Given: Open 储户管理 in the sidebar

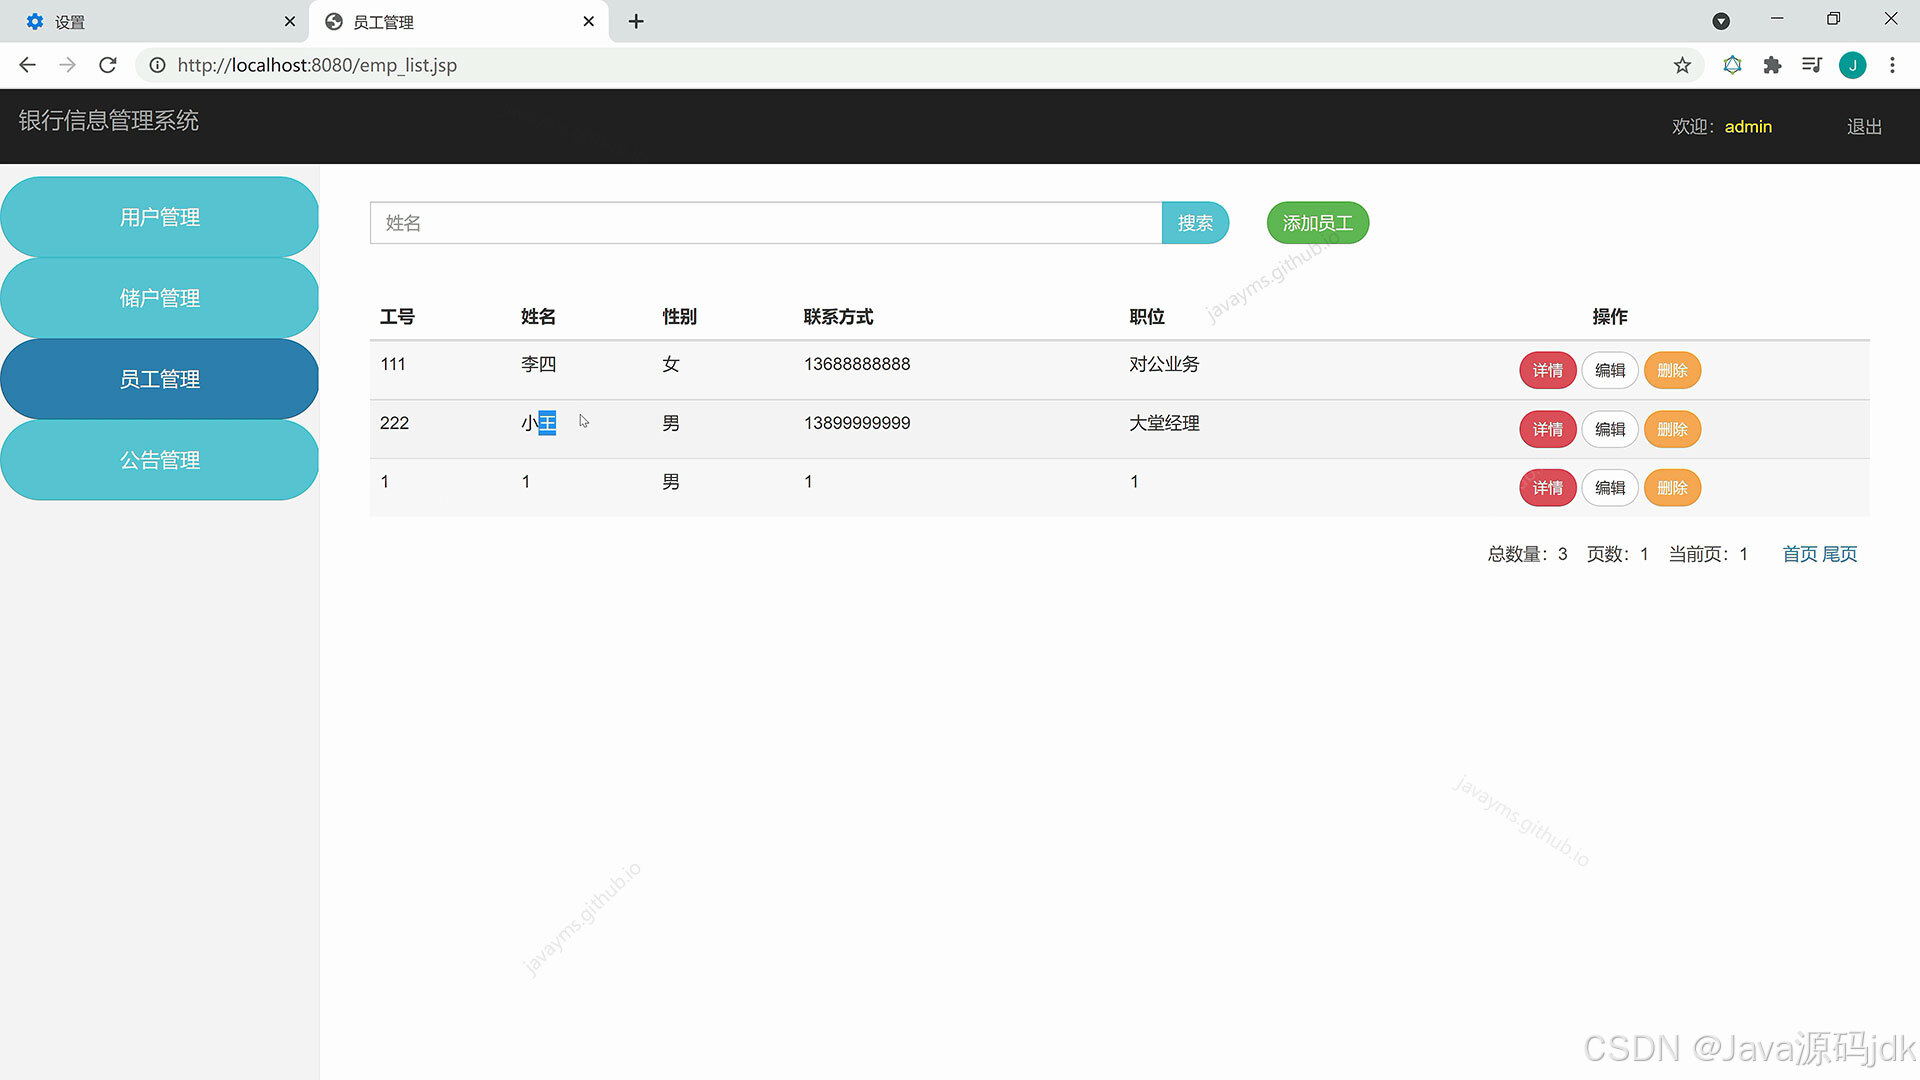Looking at the screenshot, I should point(160,298).
